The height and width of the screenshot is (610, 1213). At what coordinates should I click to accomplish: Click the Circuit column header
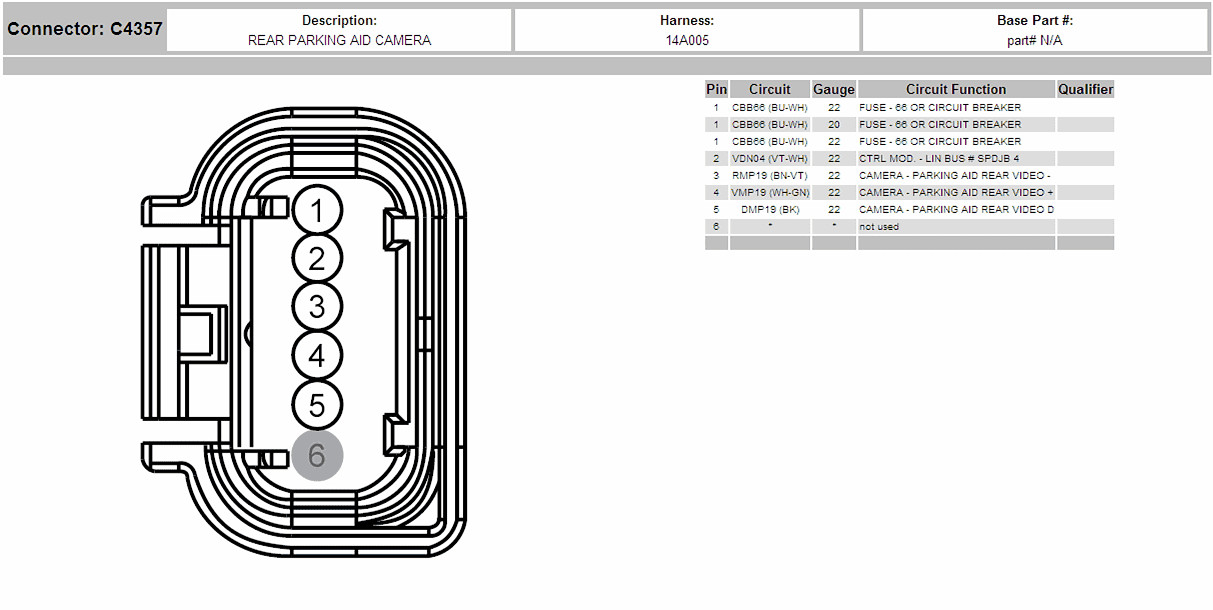(x=770, y=89)
